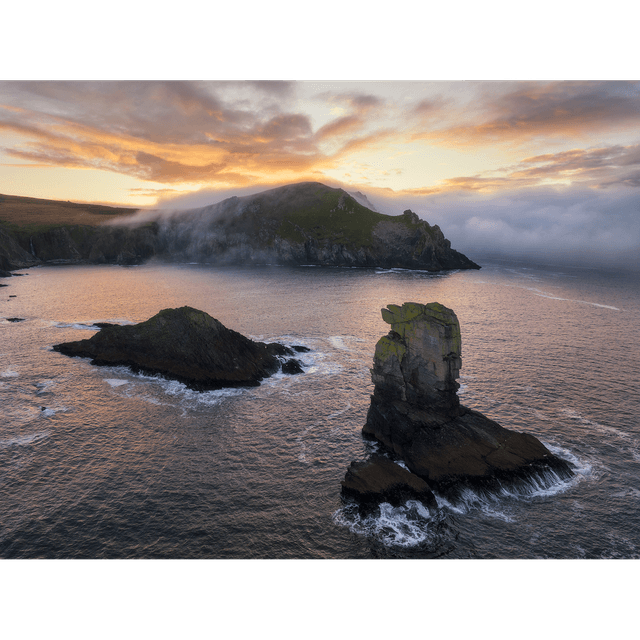
Task: Click the fog-covered headland hill peak
Action: point(305,193)
